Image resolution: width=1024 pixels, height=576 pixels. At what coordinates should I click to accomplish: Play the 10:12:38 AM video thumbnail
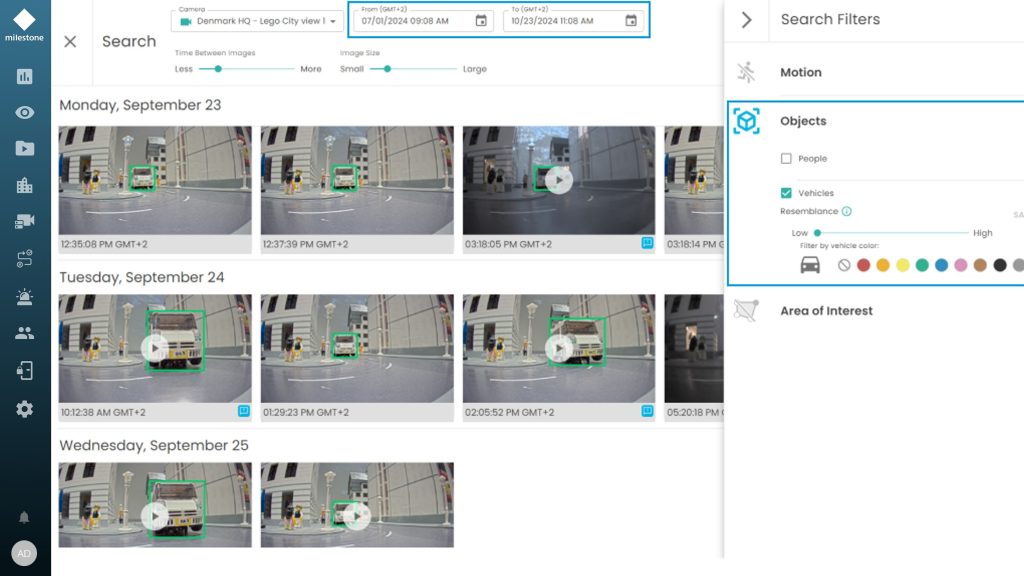pyautogui.click(x=154, y=348)
